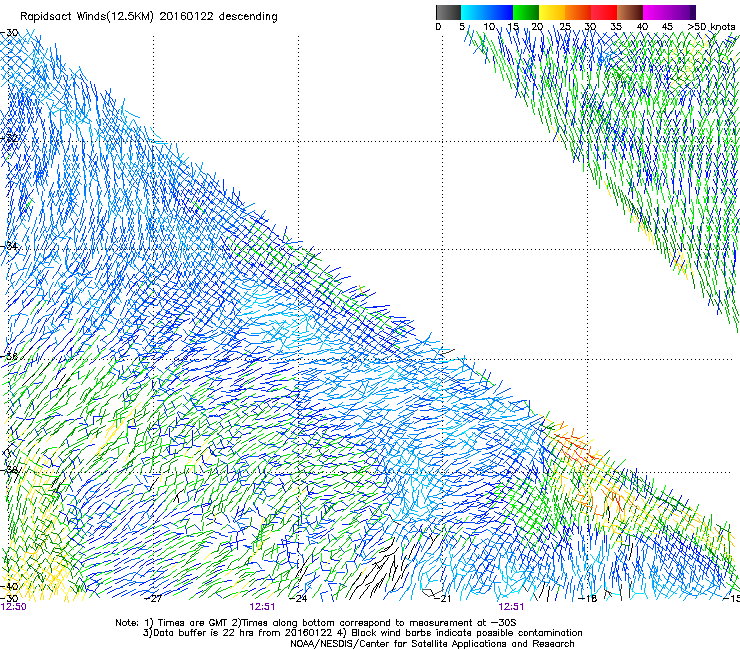The image size is (740, 650).
Task: Select the "-18" longitude label
Action: point(588,599)
